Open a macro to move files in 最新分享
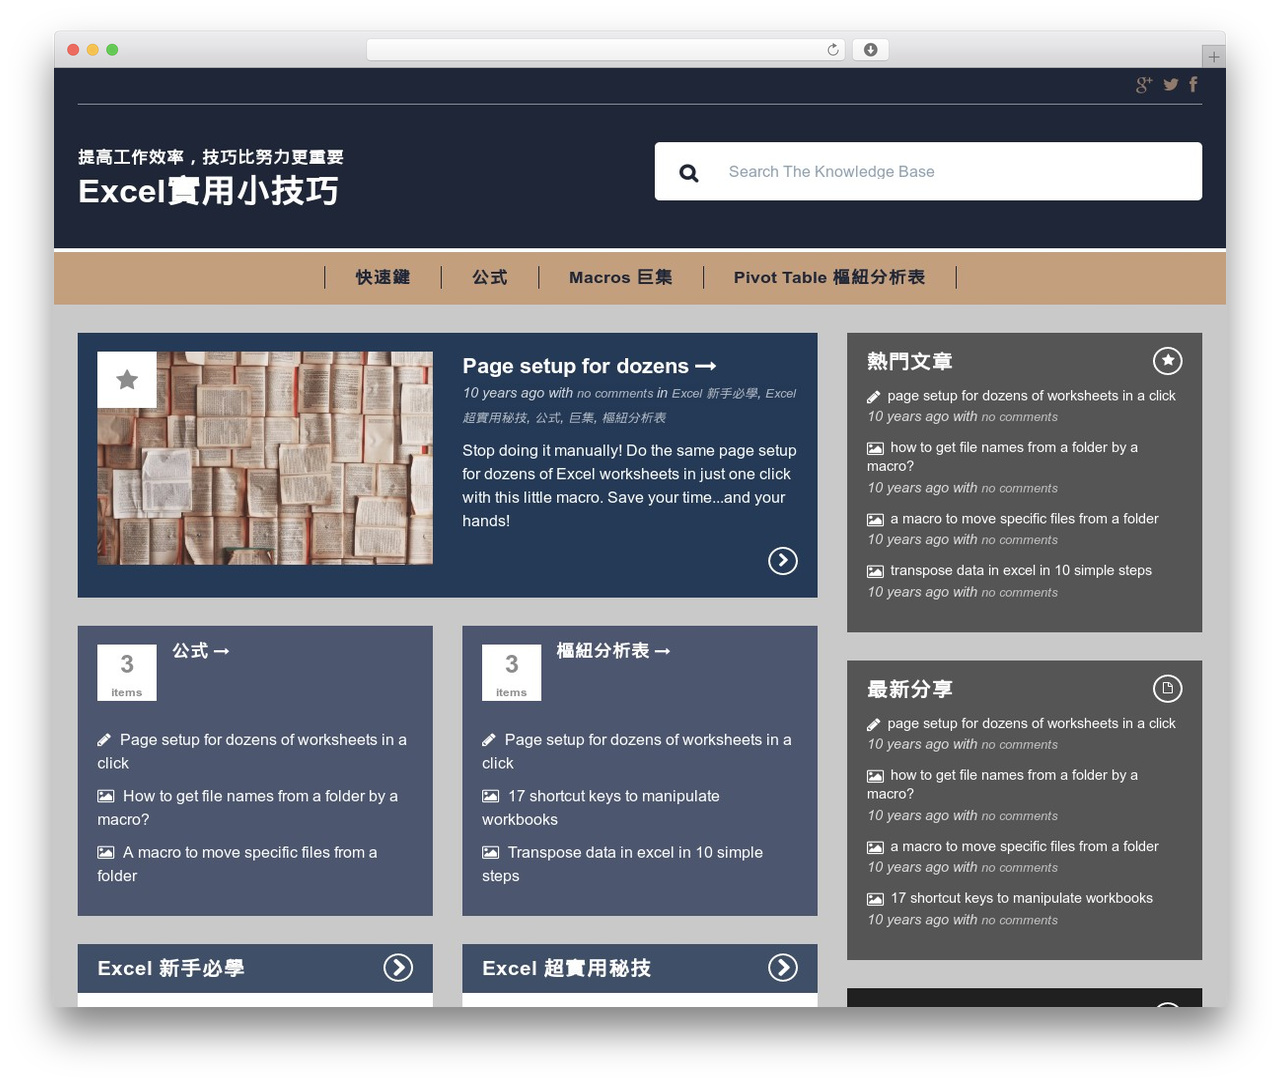Screen dimensions: 1280x1084 tap(1024, 847)
